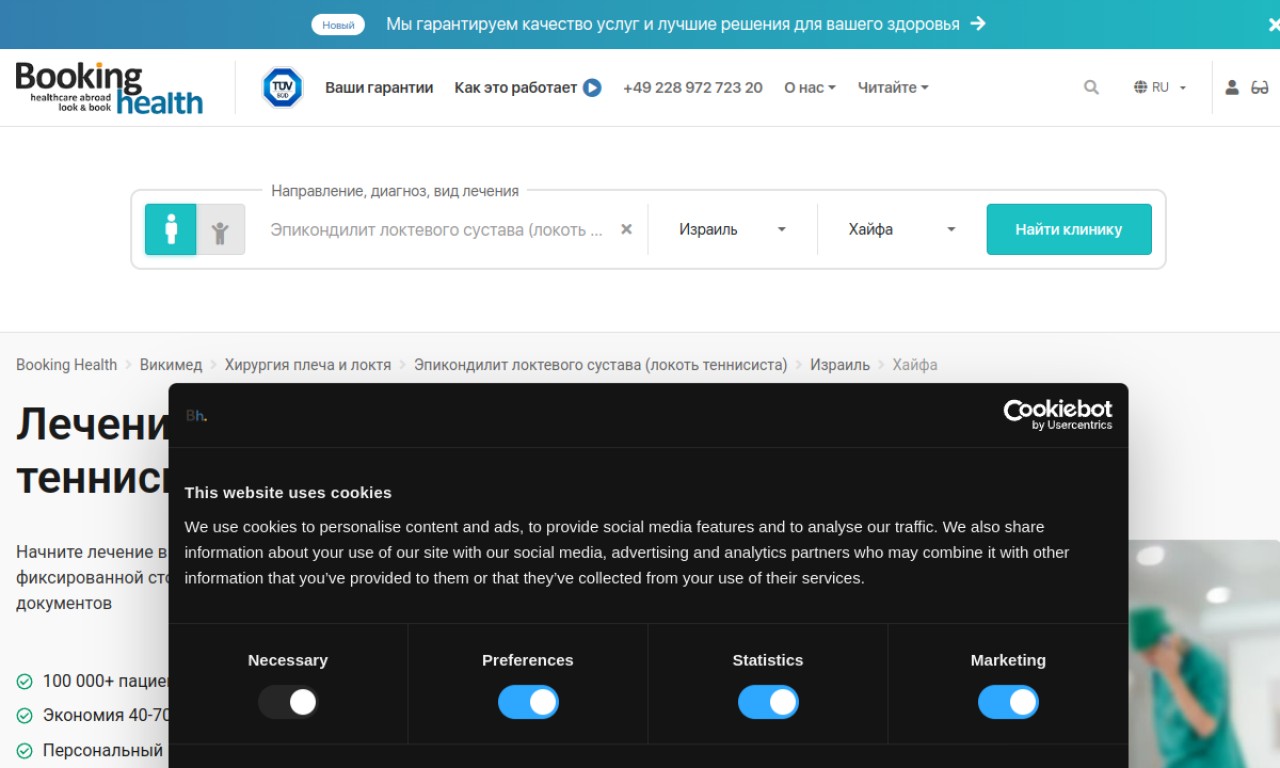
Task: Open the О нас menu
Action: tap(809, 88)
